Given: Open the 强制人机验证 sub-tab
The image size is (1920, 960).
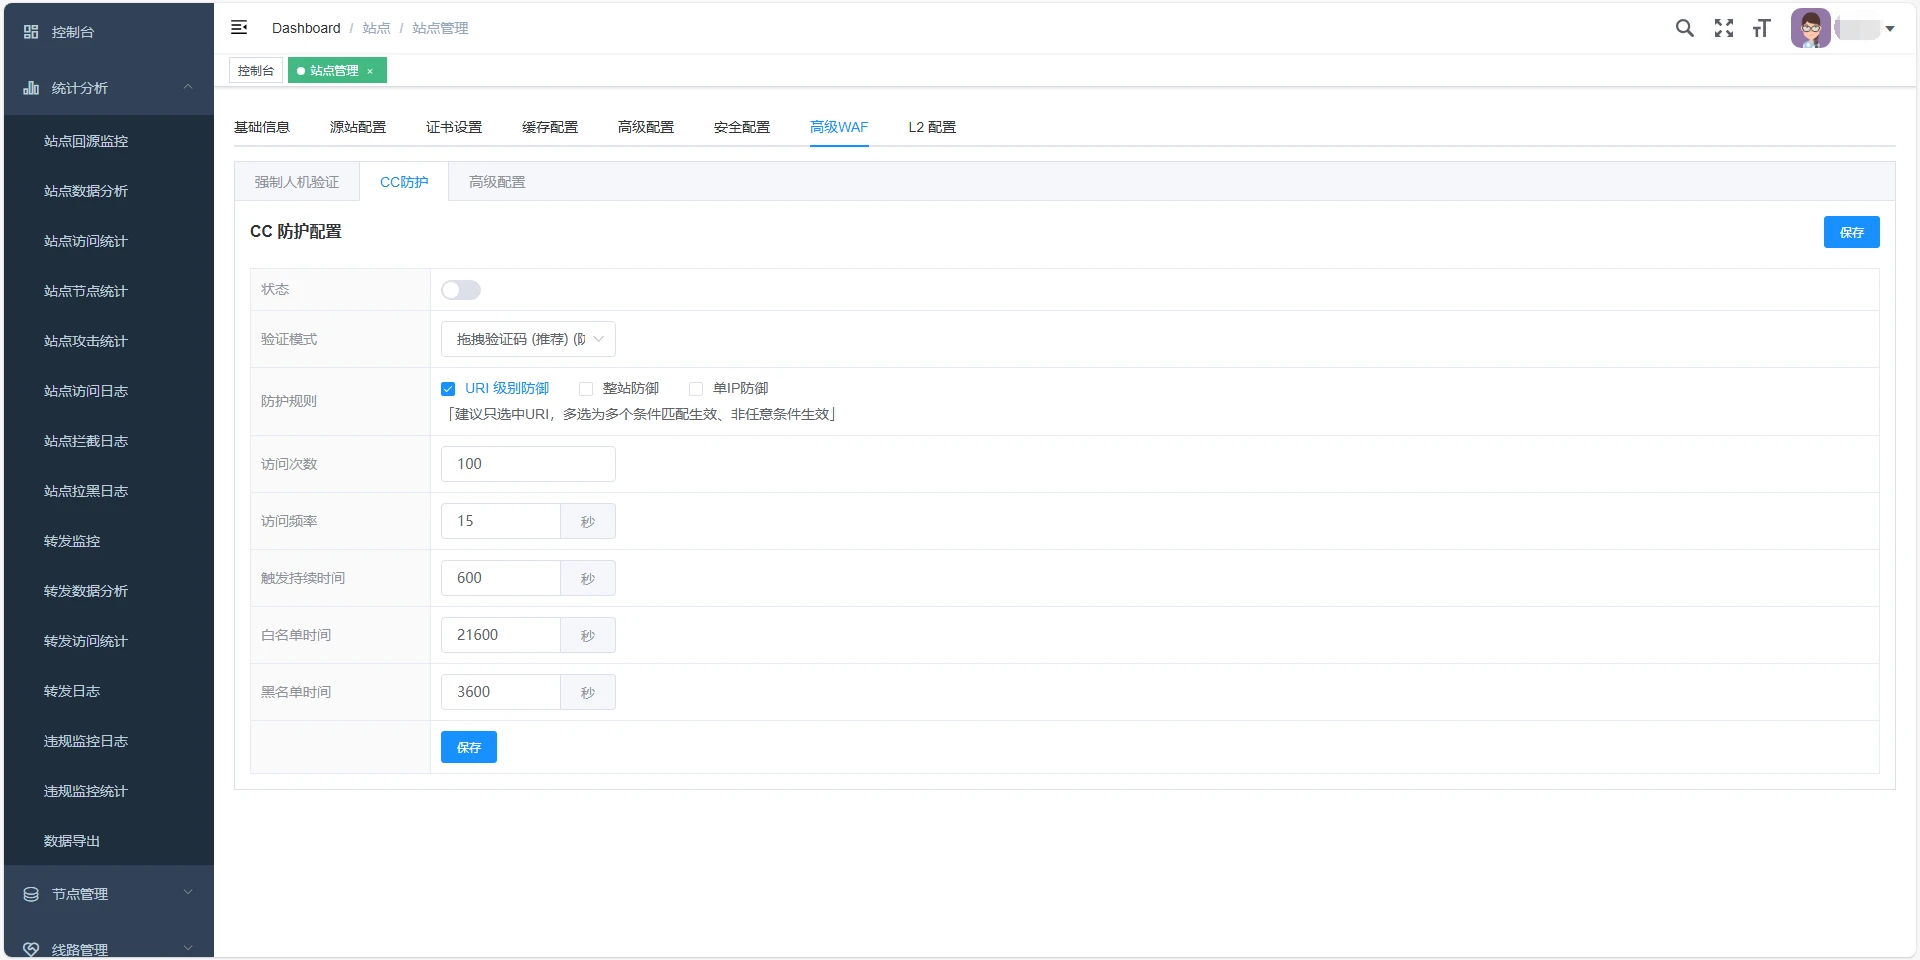Looking at the screenshot, I should (x=297, y=182).
